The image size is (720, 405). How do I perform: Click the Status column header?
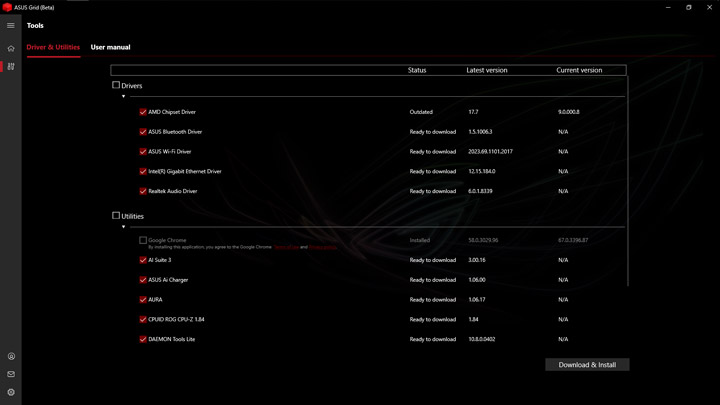pyautogui.click(x=417, y=70)
